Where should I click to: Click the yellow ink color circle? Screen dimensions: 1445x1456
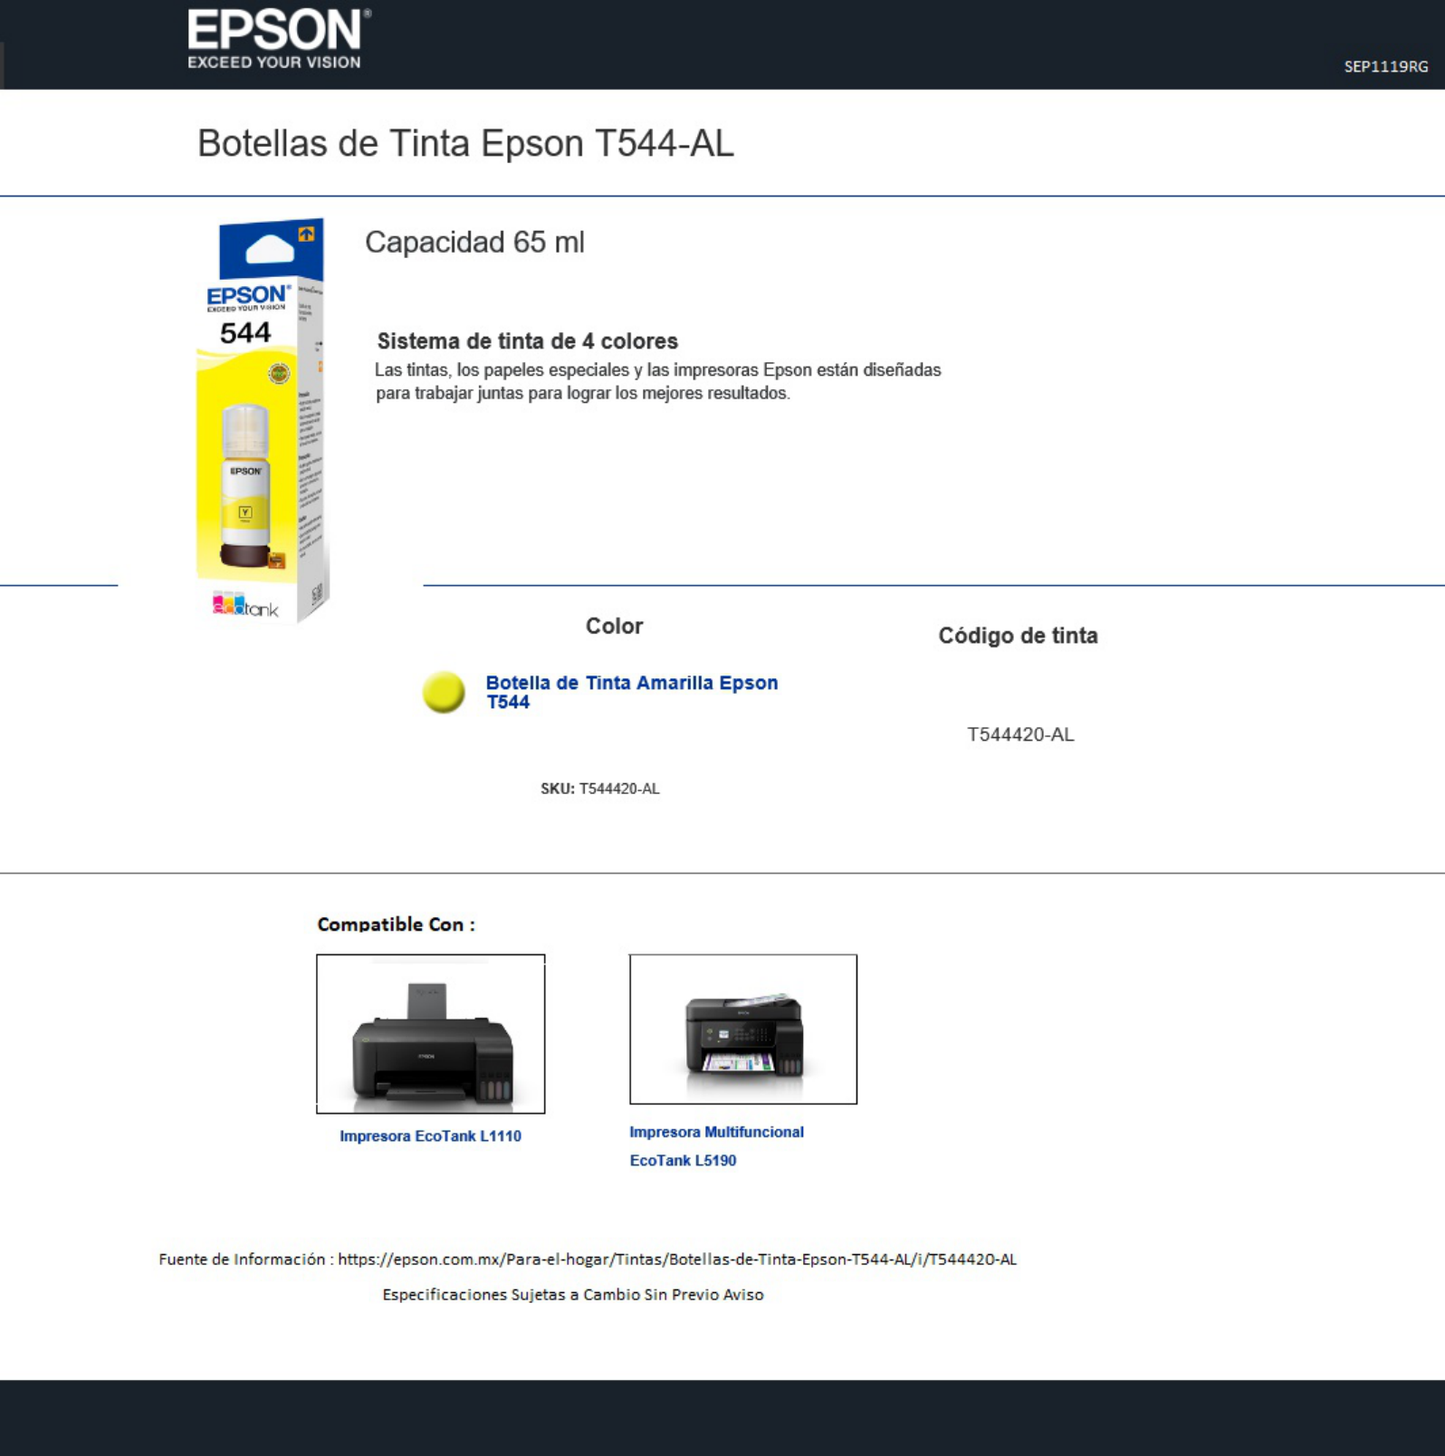[444, 692]
